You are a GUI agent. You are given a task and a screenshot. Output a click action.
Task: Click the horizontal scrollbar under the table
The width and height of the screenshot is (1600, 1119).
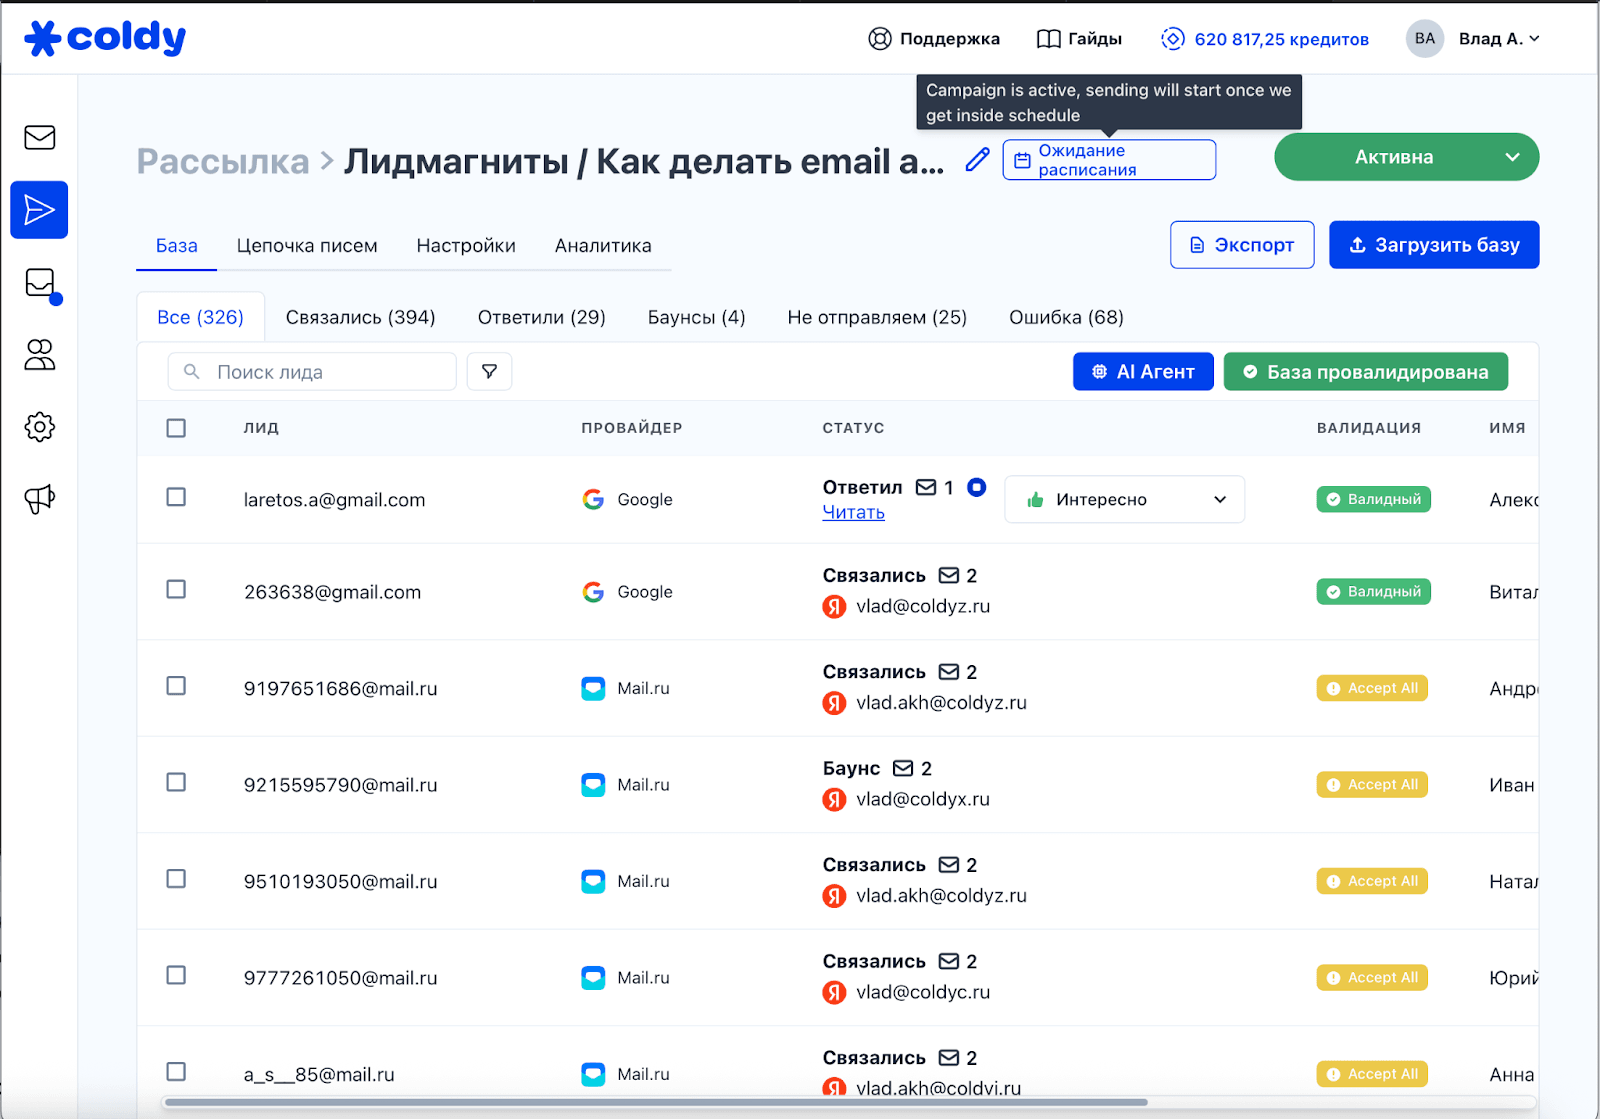[x=655, y=1102]
